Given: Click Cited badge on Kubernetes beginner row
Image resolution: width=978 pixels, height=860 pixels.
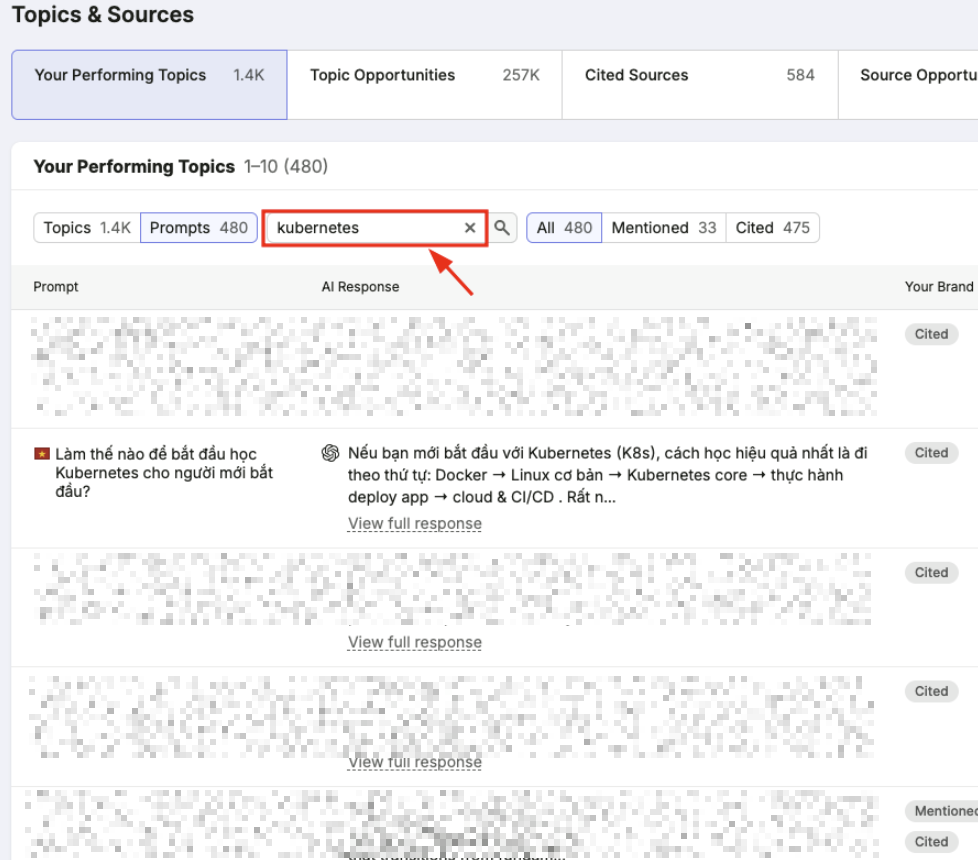Looking at the screenshot, I should (931, 453).
